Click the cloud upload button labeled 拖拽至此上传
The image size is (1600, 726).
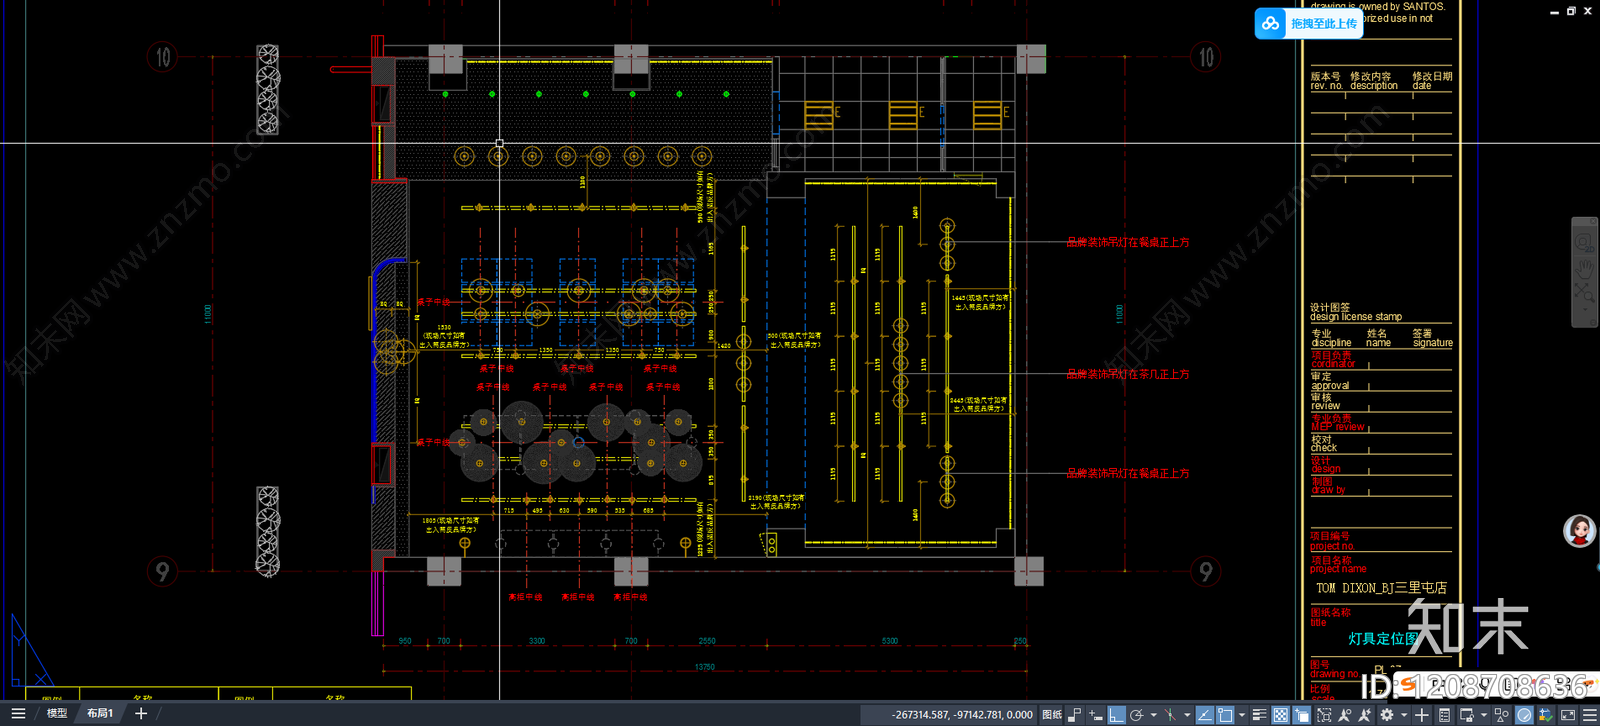[1309, 24]
